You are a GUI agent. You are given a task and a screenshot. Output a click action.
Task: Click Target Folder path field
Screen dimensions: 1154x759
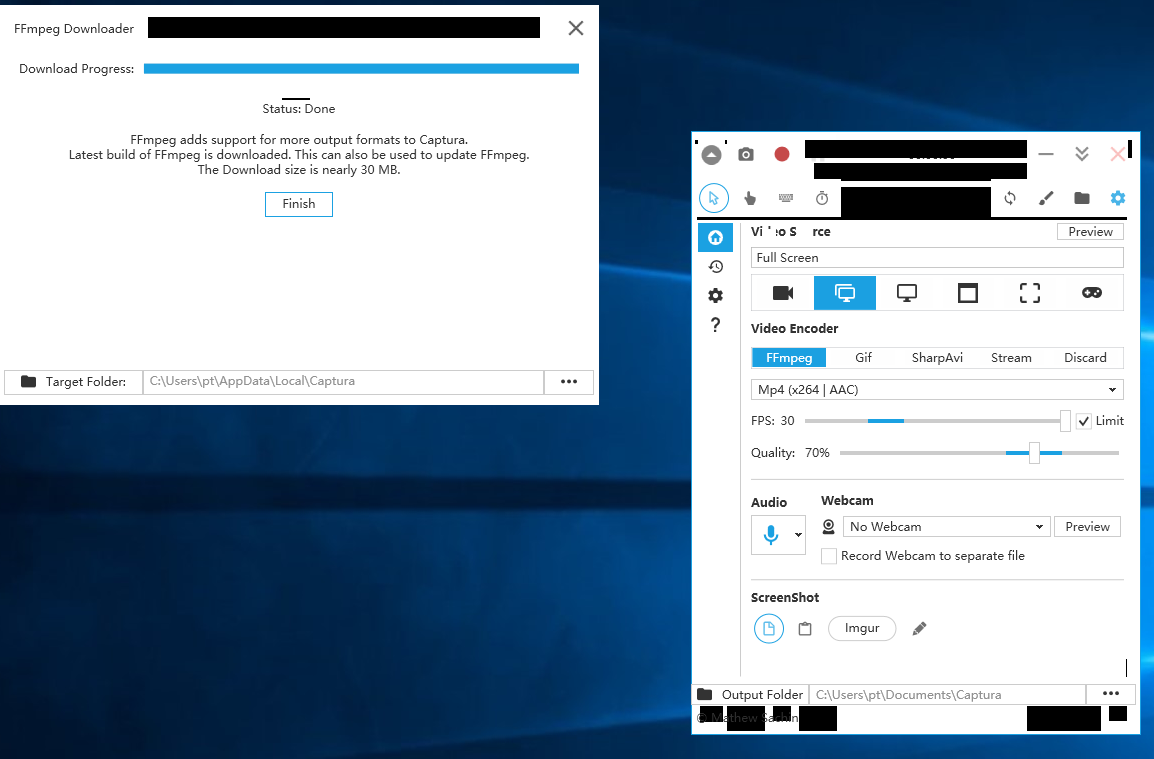point(343,381)
